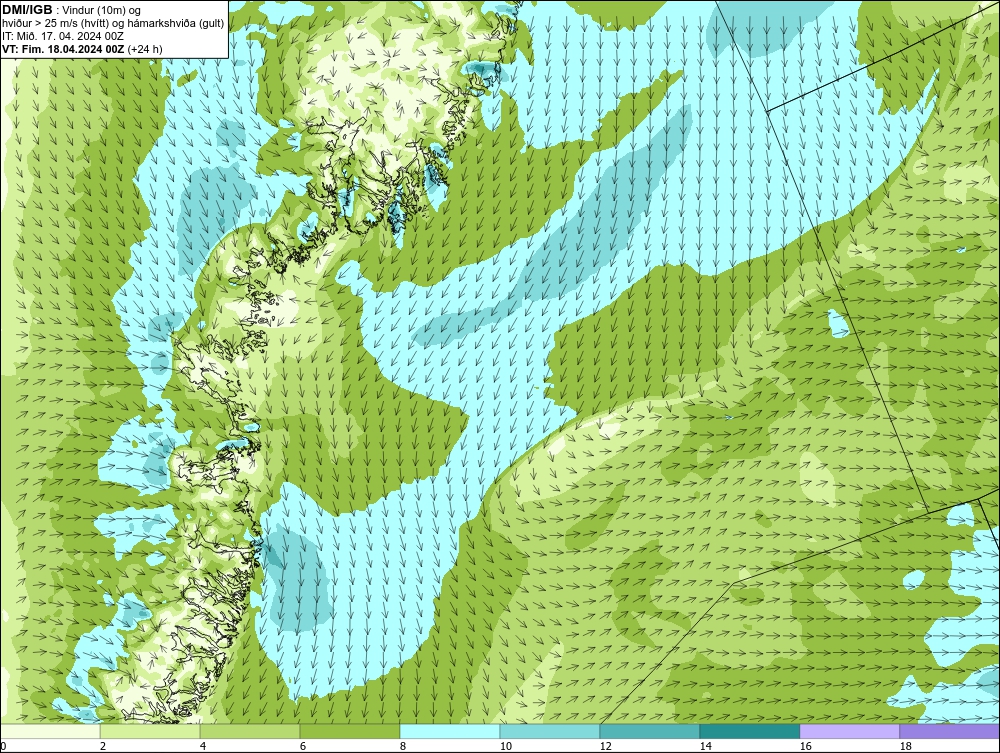Click the legend label '2'
The height and width of the screenshot is (753, 1000).
[x=103, y=746]
